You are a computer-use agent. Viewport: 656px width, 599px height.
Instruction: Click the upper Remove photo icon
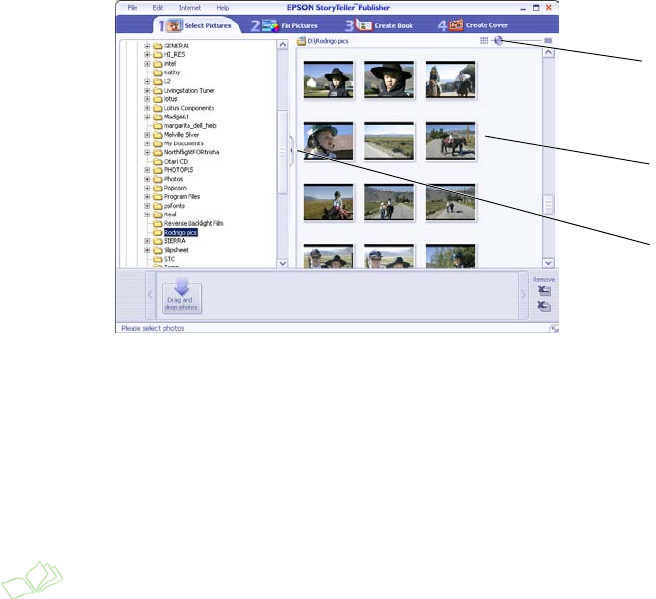(544, 290)
